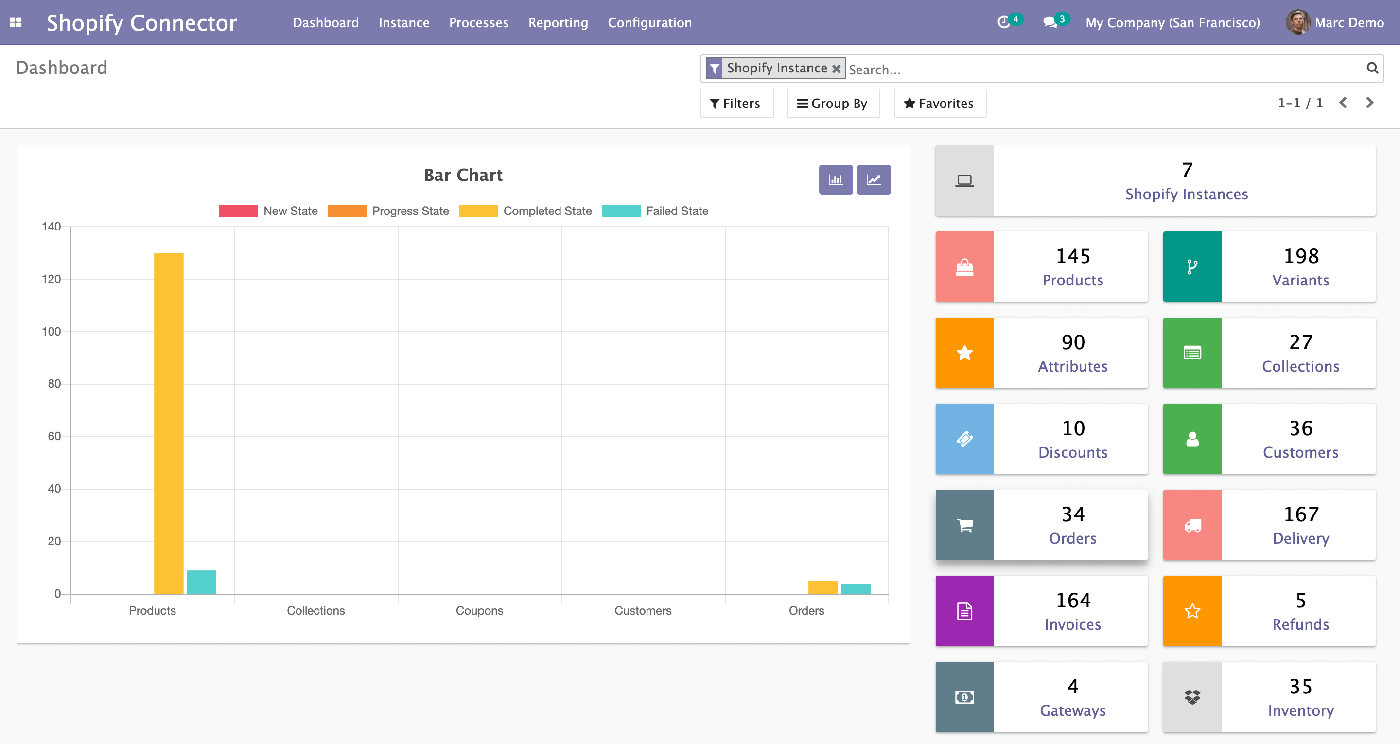Open the Variants link
This screenshot has width=1400, height=744.
[x=1301, y=280]
